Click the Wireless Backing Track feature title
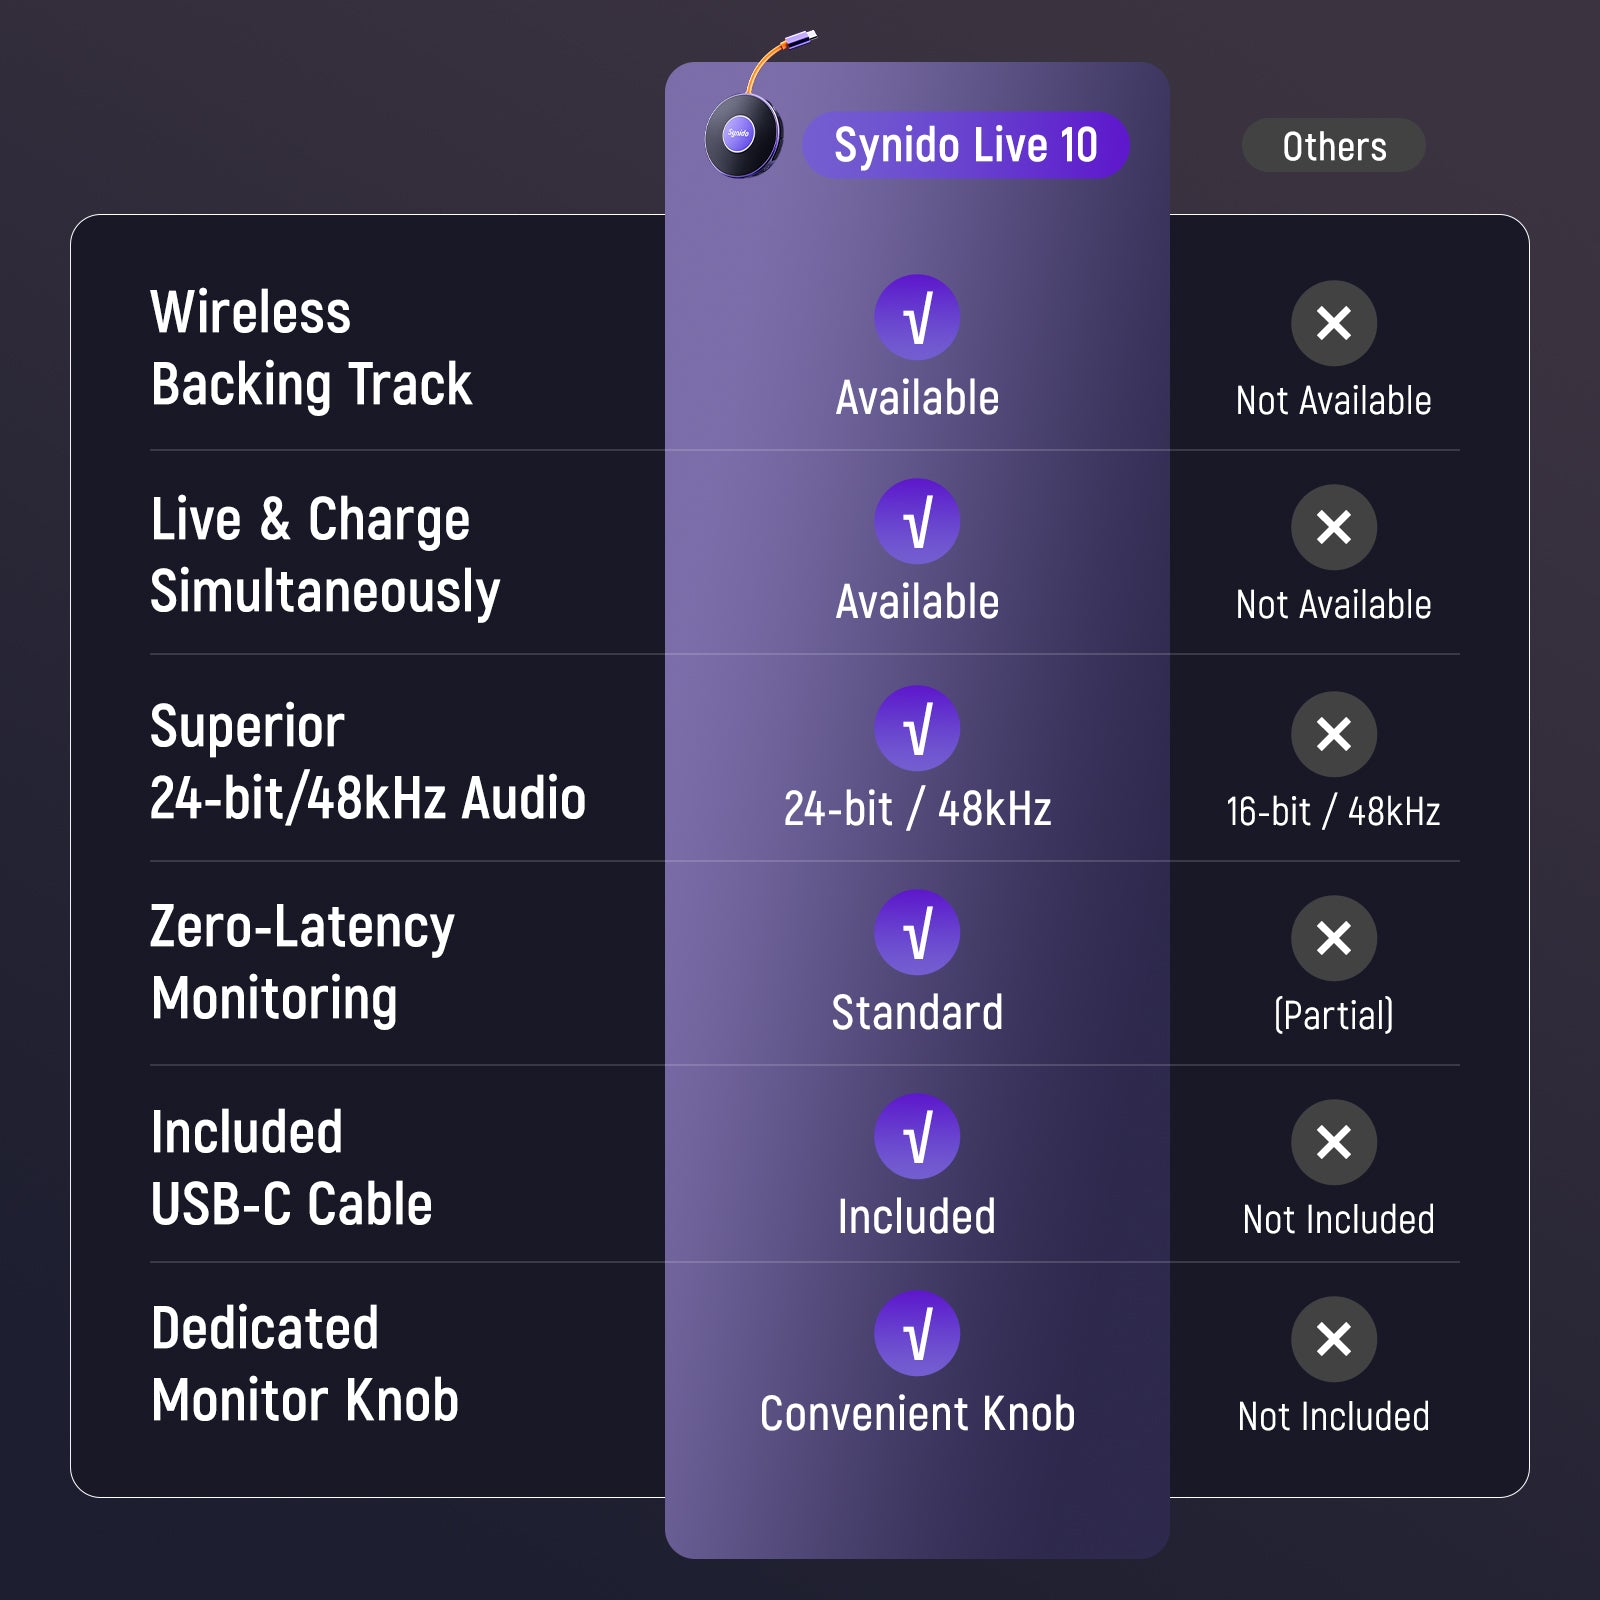Image resolution: width=1600 pixels, height=1600 pixels. (310, 348)
